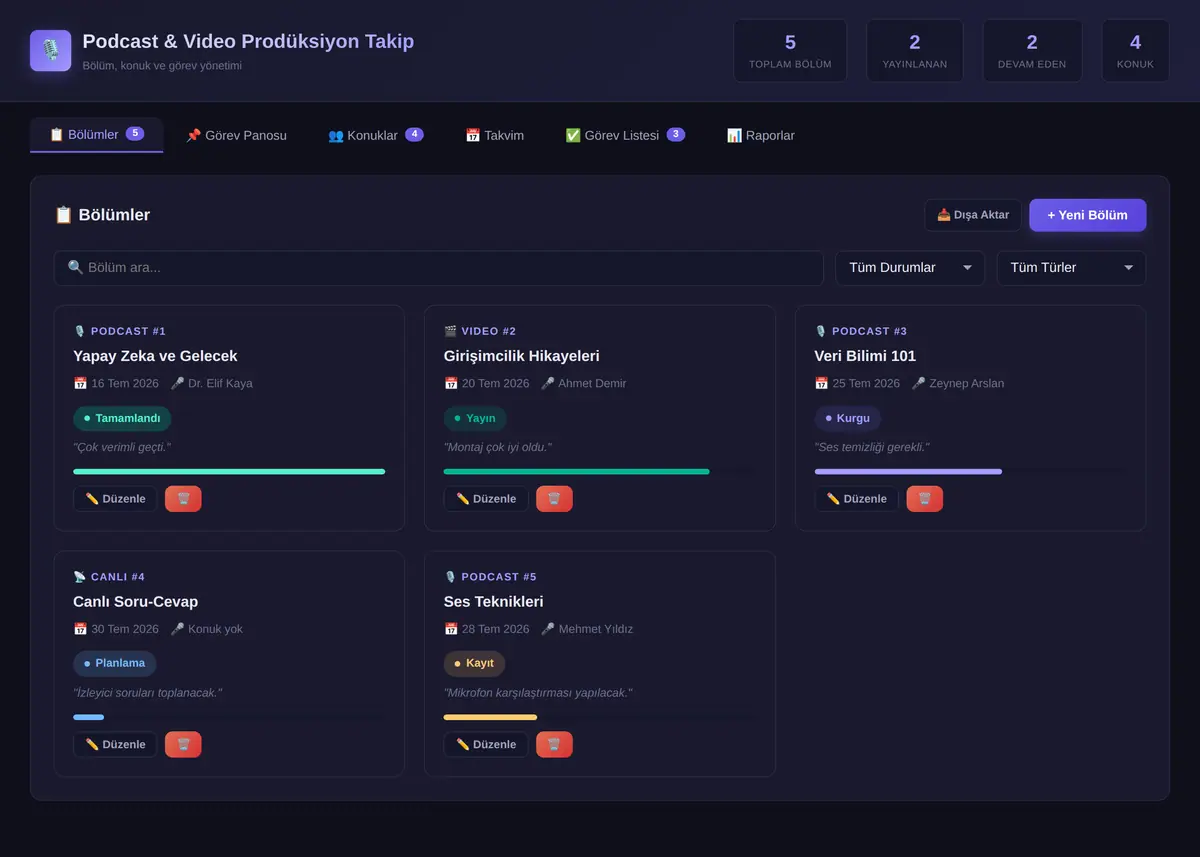Delete the Ses Teknikleri episode
The width and height of the screenshot is (1200, 857).
554,744
